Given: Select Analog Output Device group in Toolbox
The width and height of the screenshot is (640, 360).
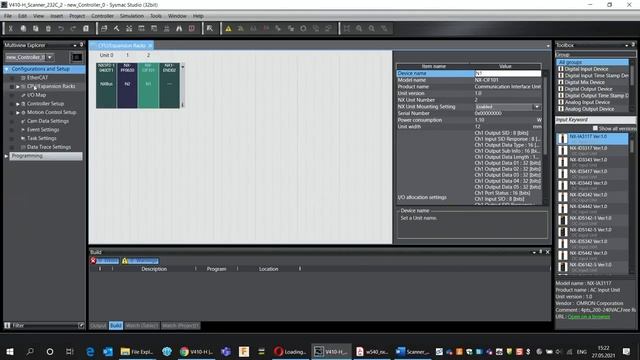Looking at the screenshot, I should (x=589, y=109).
